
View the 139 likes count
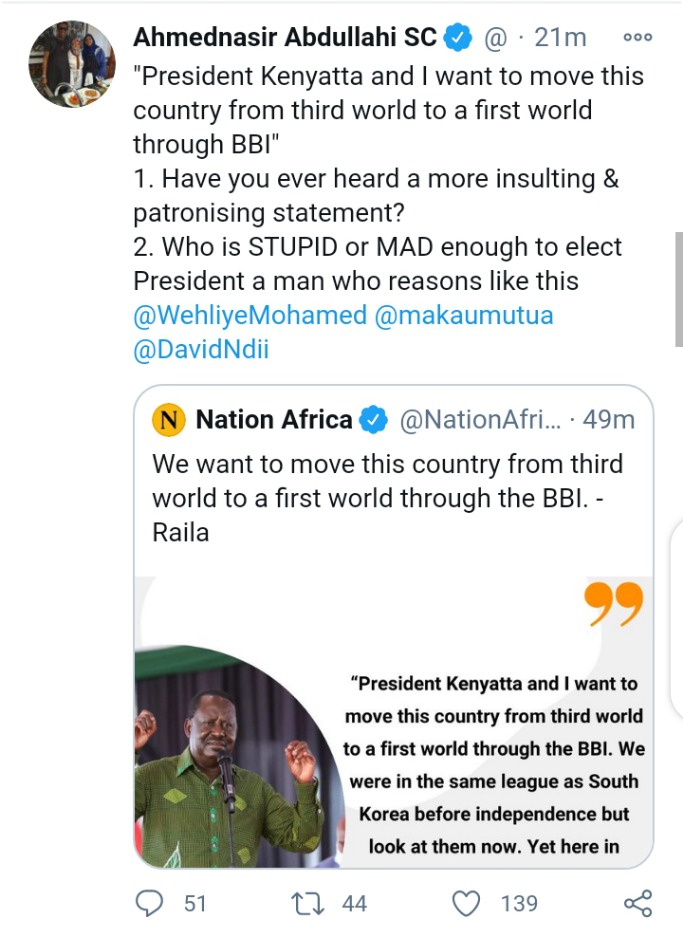(519, 903)
